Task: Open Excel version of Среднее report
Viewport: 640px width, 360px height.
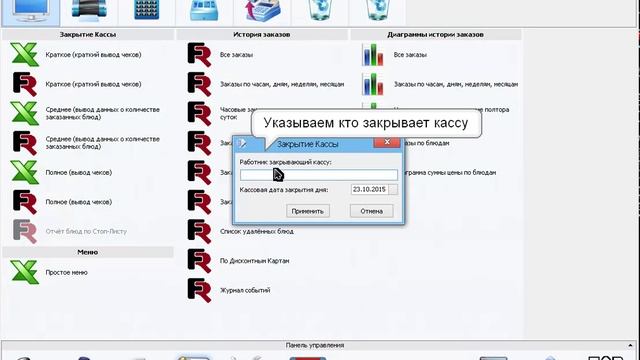Action: tap(24, 113)
